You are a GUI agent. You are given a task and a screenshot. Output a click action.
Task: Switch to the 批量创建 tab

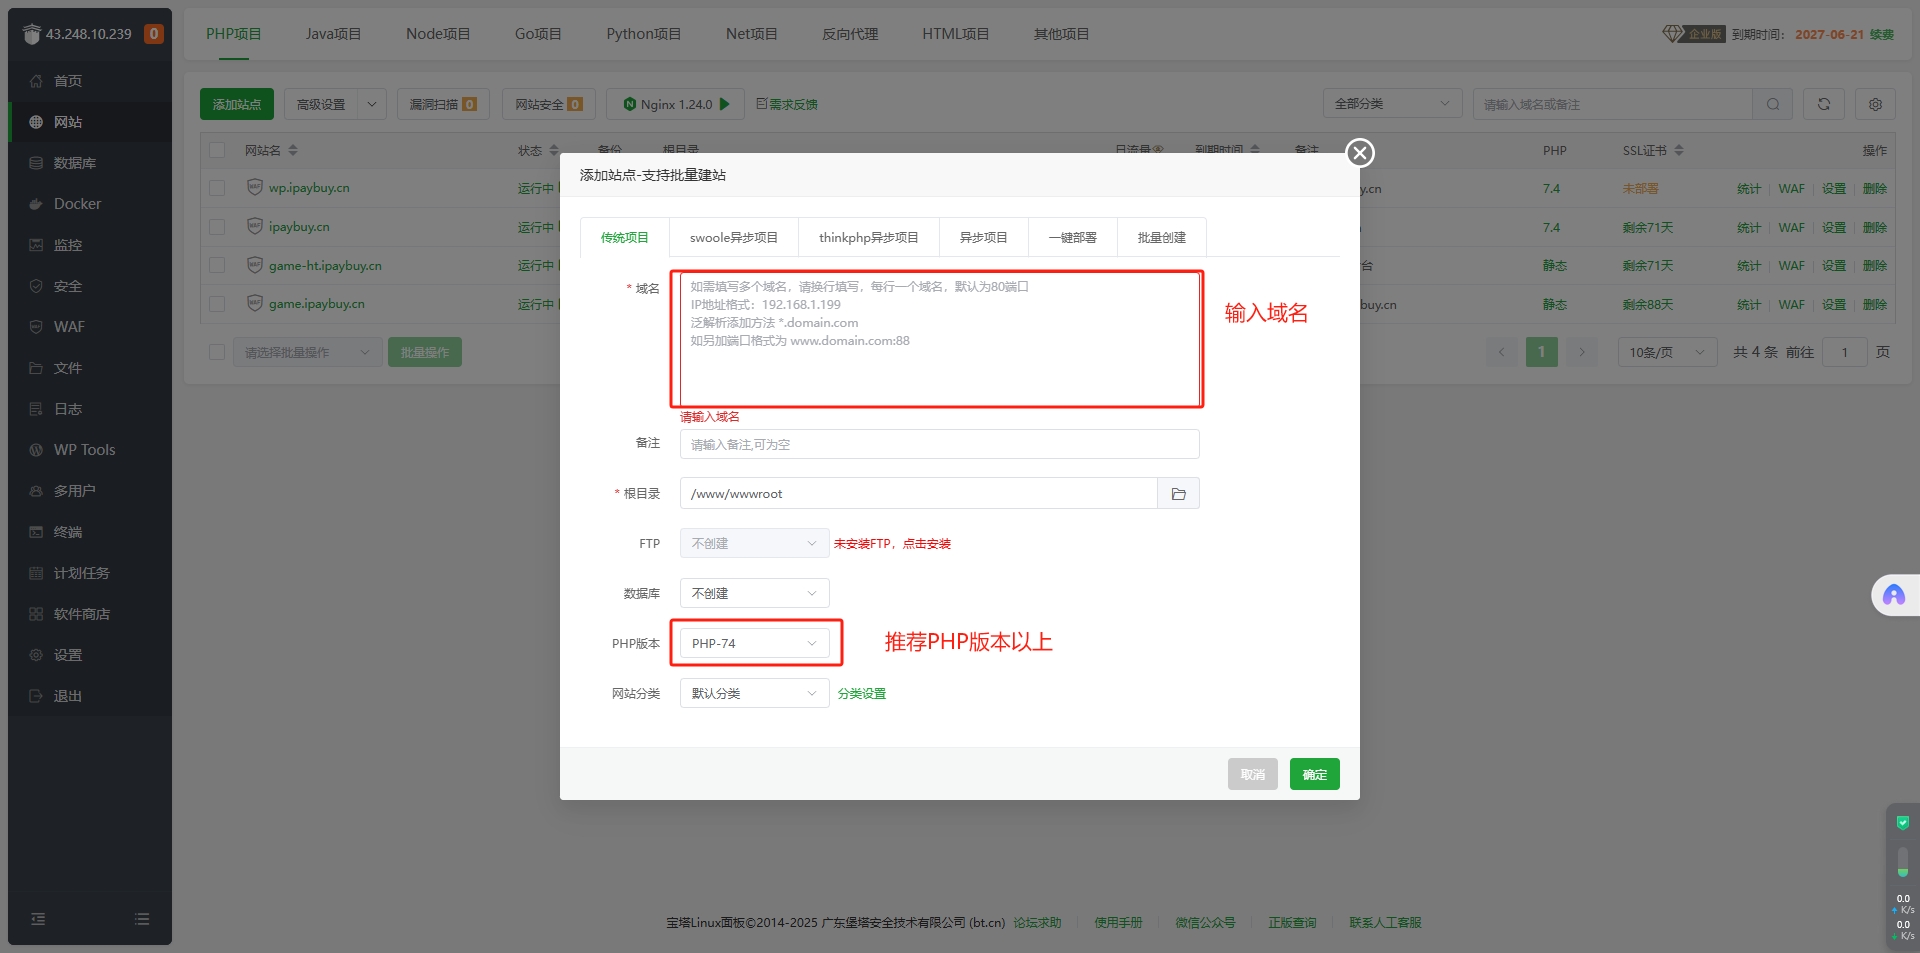coord(1161,238)
